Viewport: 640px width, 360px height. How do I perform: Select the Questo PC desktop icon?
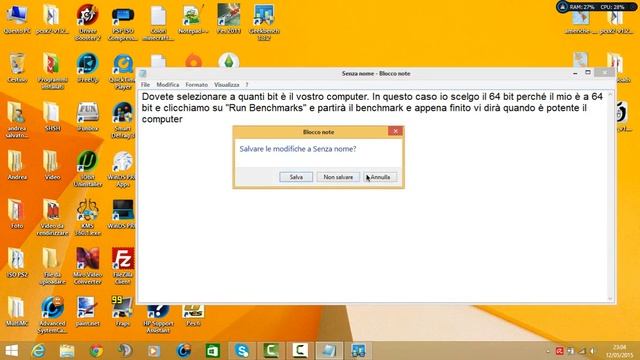[x=17, y=20]
